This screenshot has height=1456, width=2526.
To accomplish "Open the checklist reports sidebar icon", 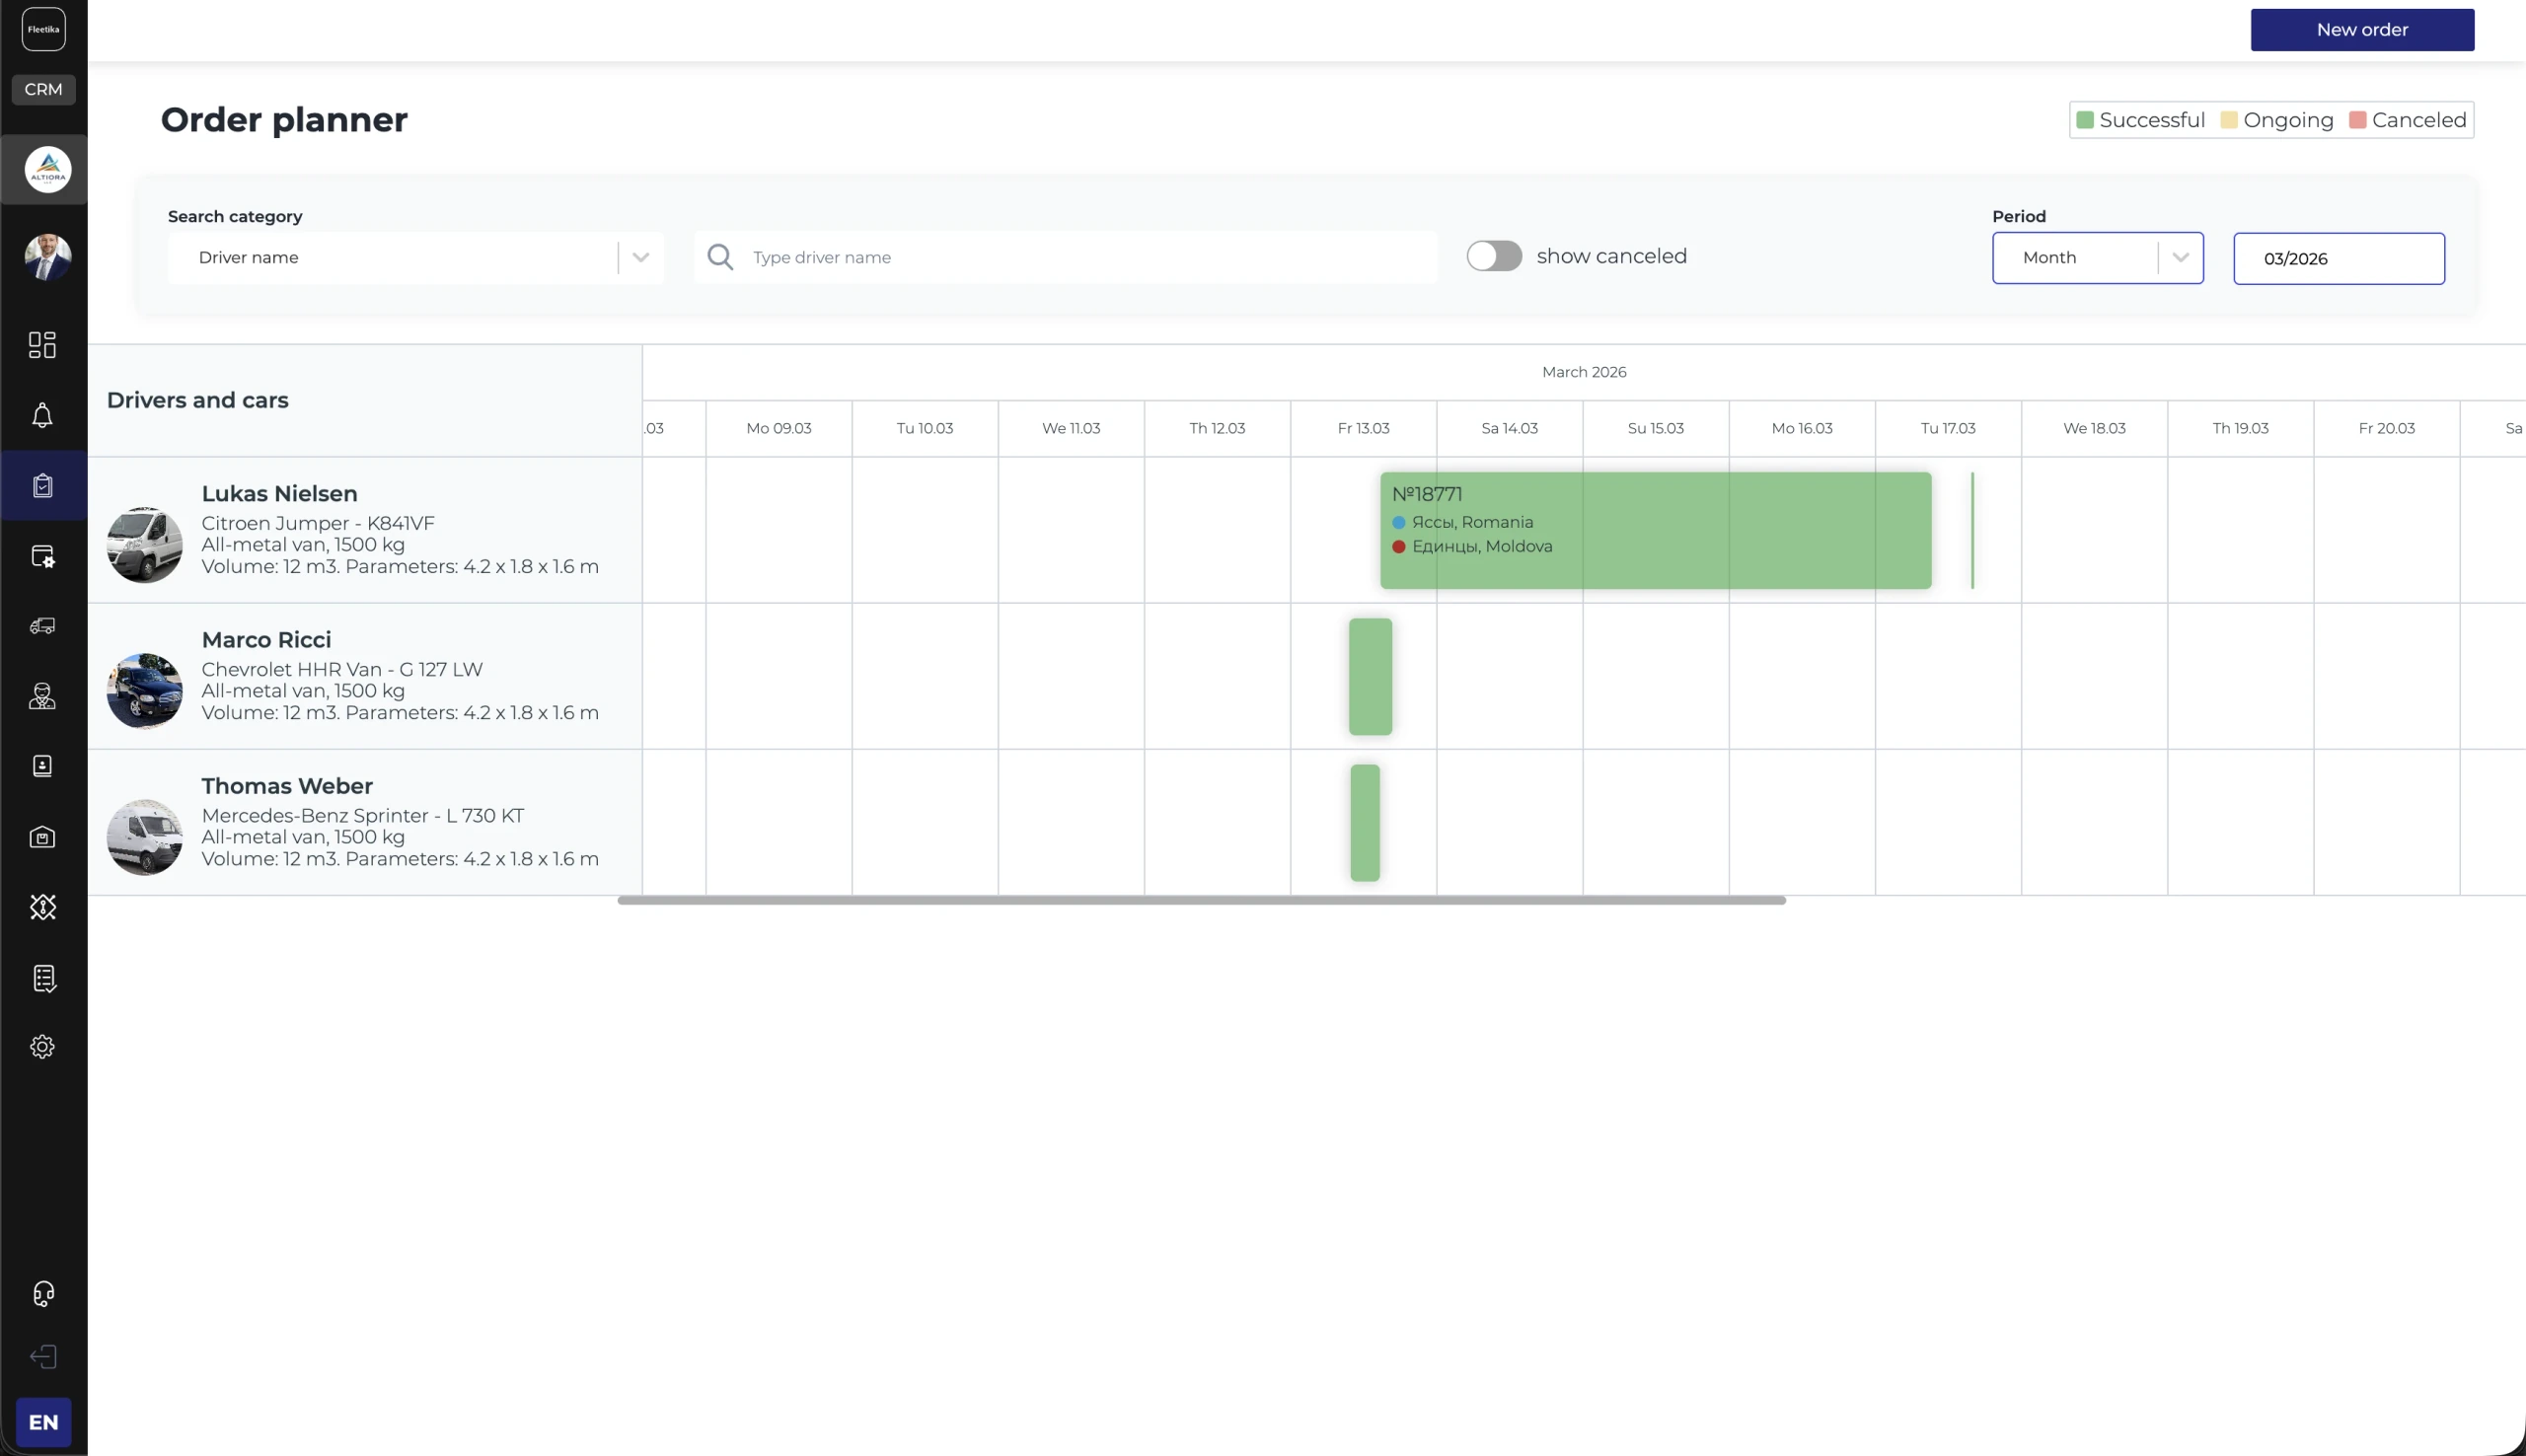I will point(43,978).
